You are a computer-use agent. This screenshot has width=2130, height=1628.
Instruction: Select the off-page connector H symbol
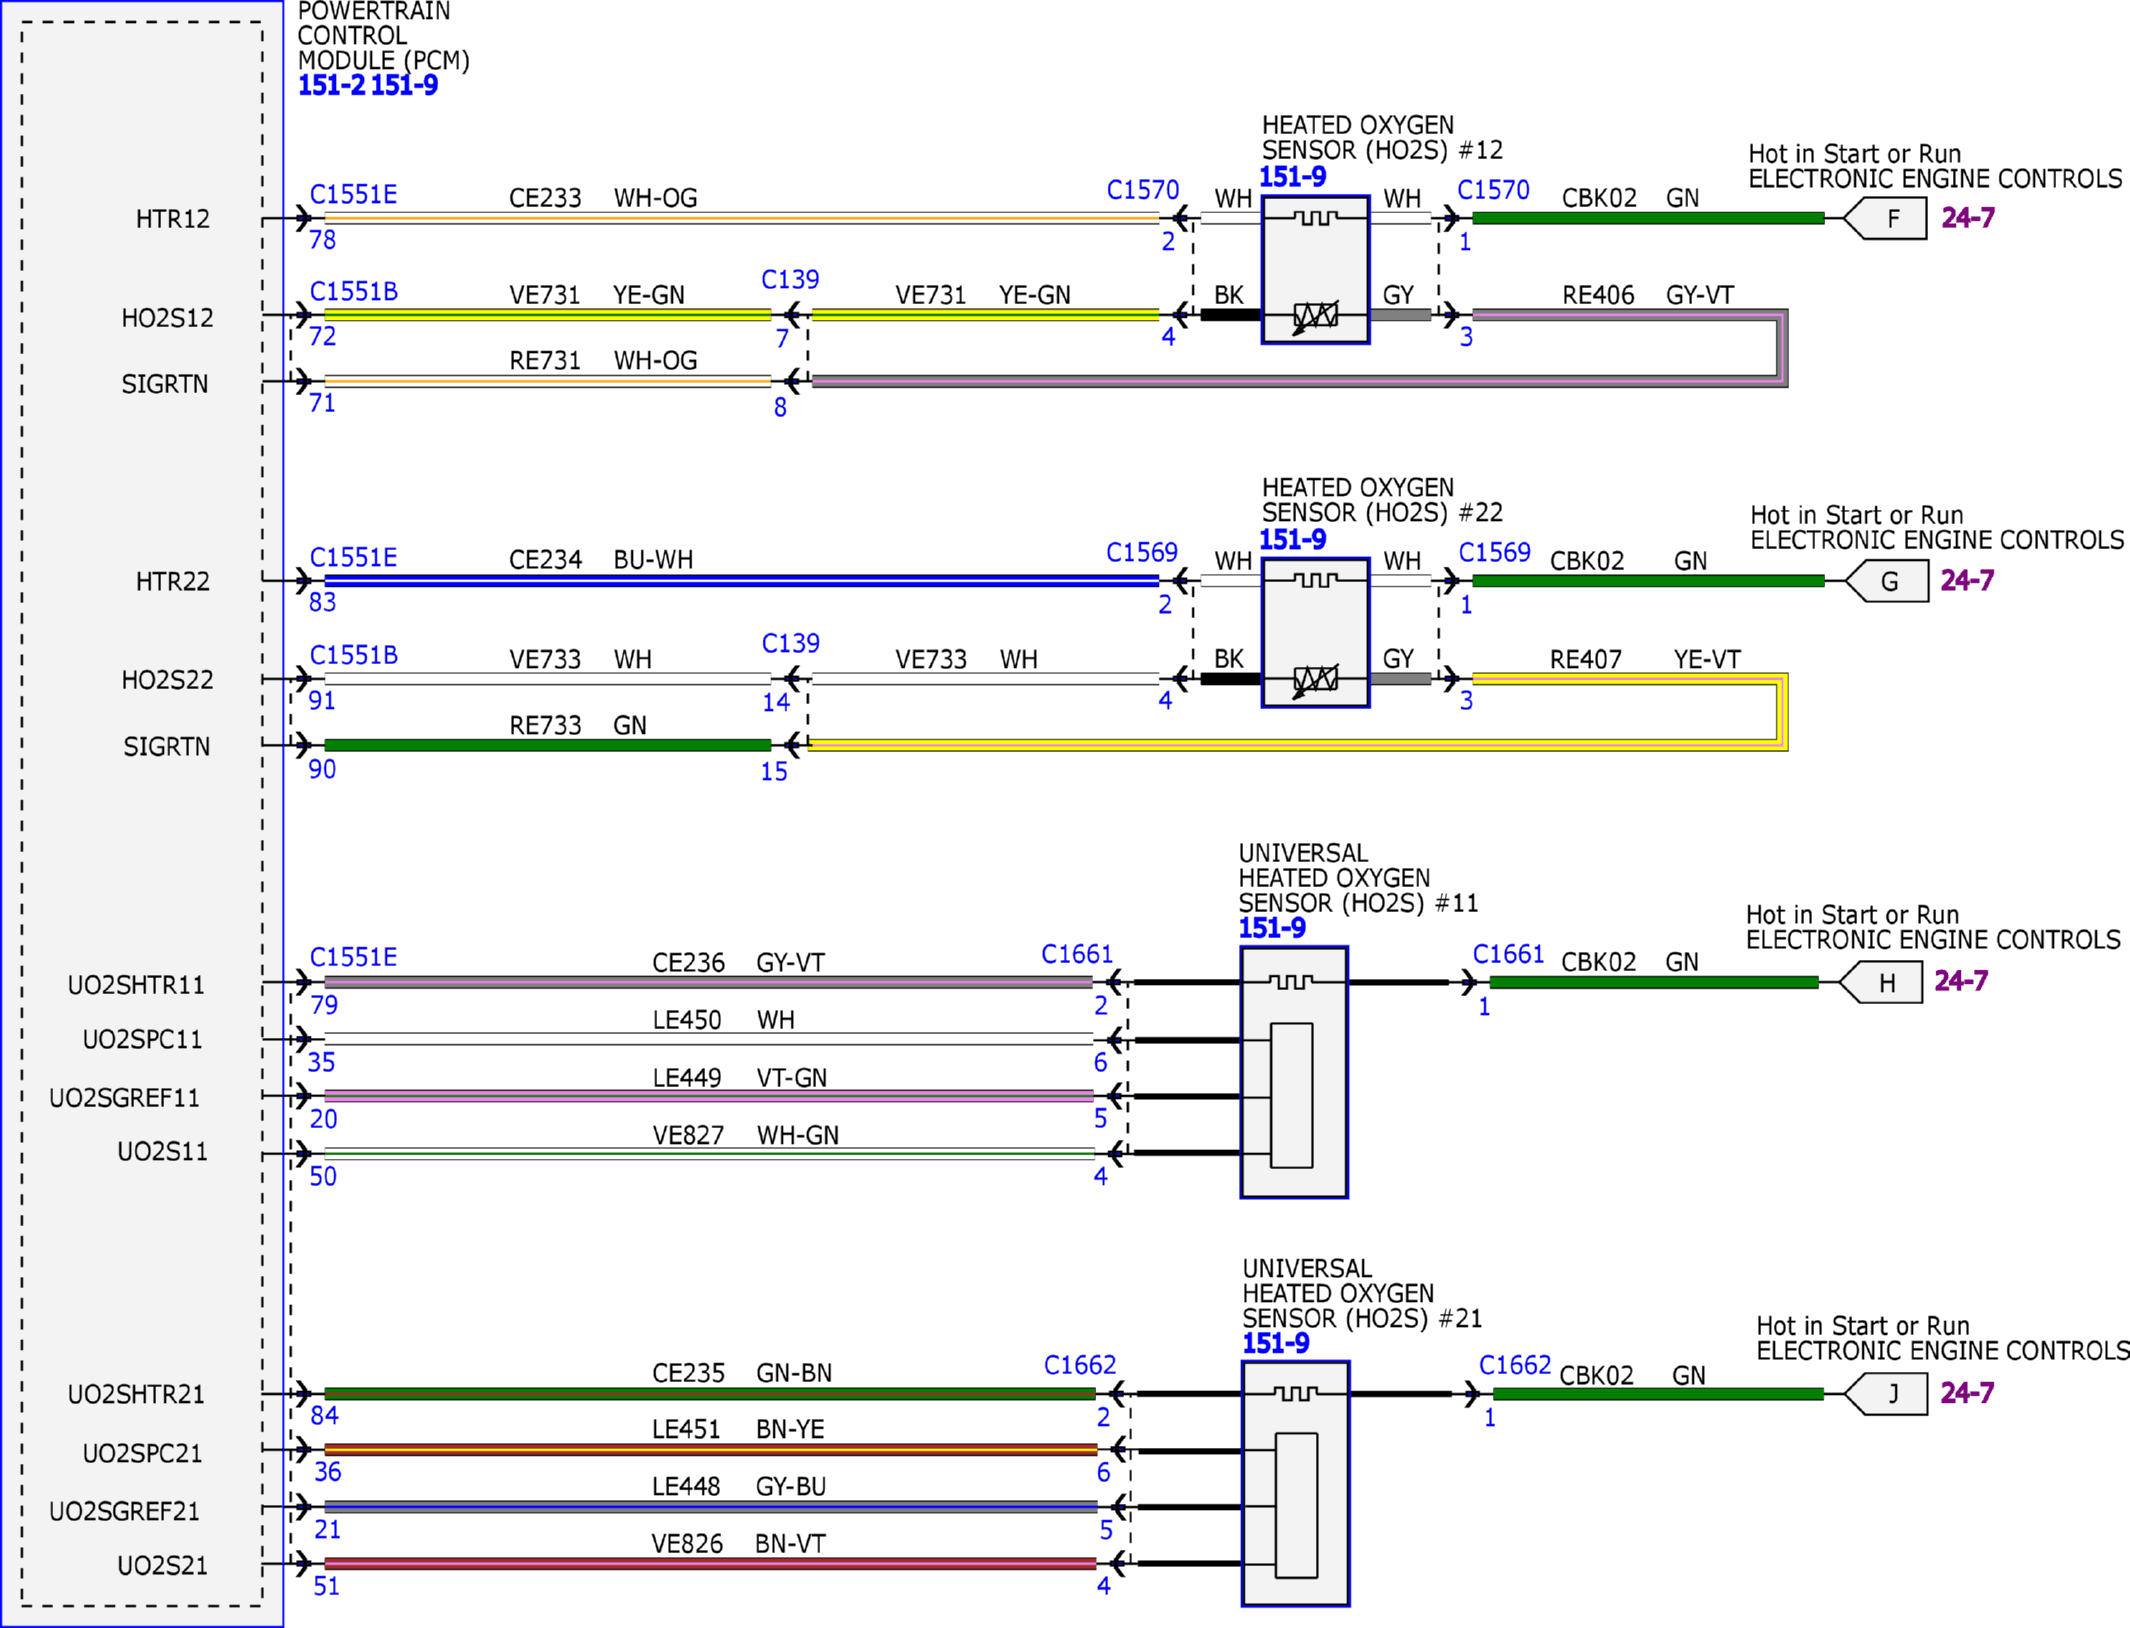pyautogui.click(x=1881, y=982)
